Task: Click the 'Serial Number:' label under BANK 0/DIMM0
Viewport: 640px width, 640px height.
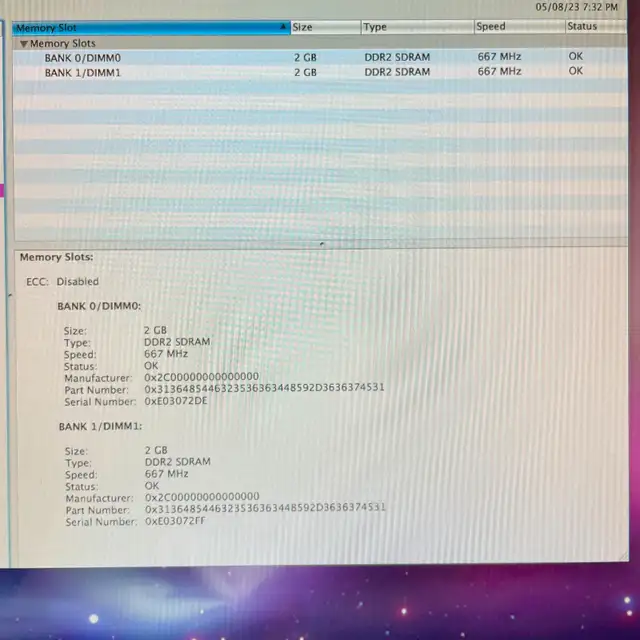Action: click(x=100, y=402)
